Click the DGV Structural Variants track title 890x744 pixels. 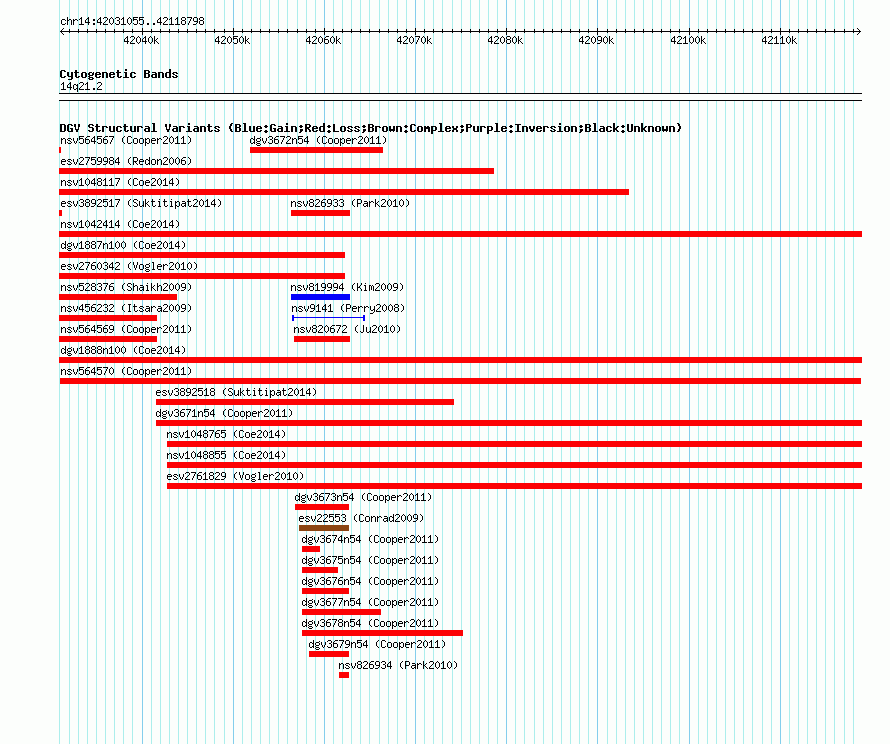371,128
